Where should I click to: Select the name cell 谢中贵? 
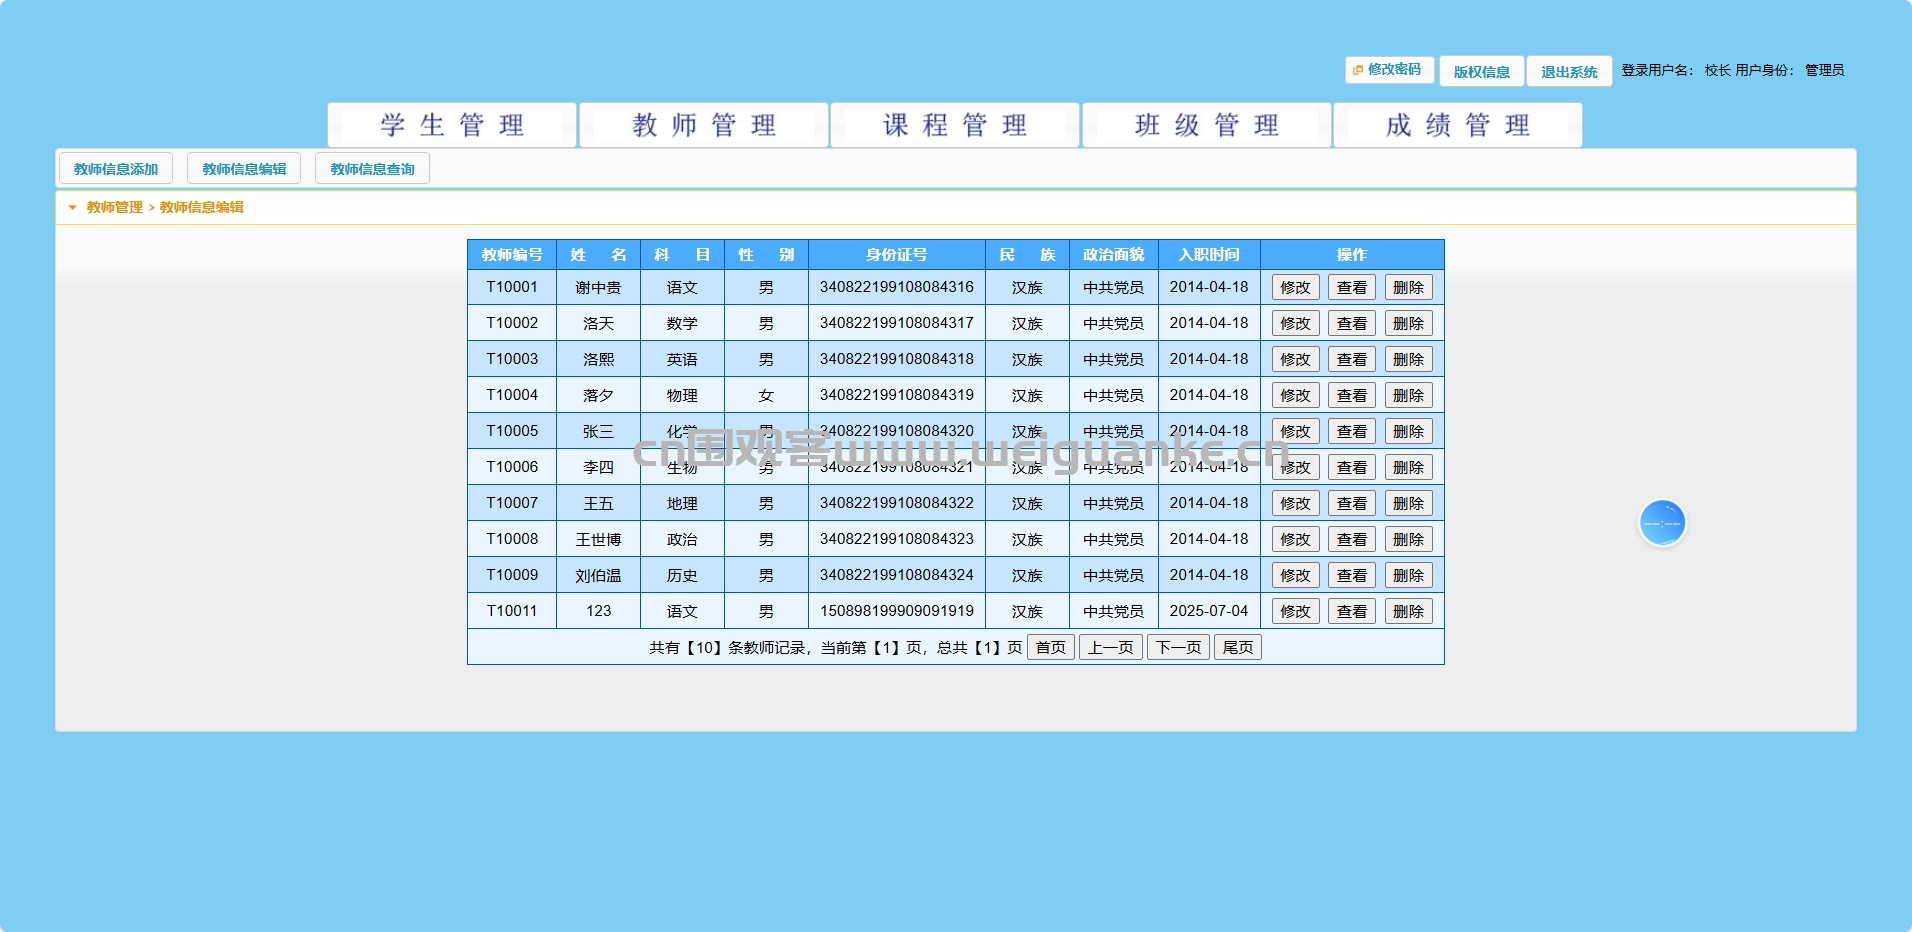[598, 287]
